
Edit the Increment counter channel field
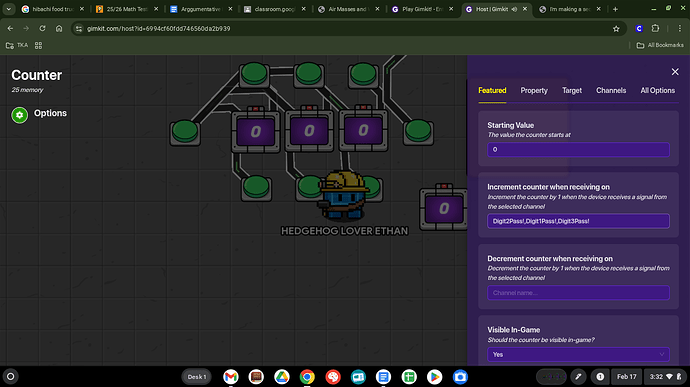(578, 221)
